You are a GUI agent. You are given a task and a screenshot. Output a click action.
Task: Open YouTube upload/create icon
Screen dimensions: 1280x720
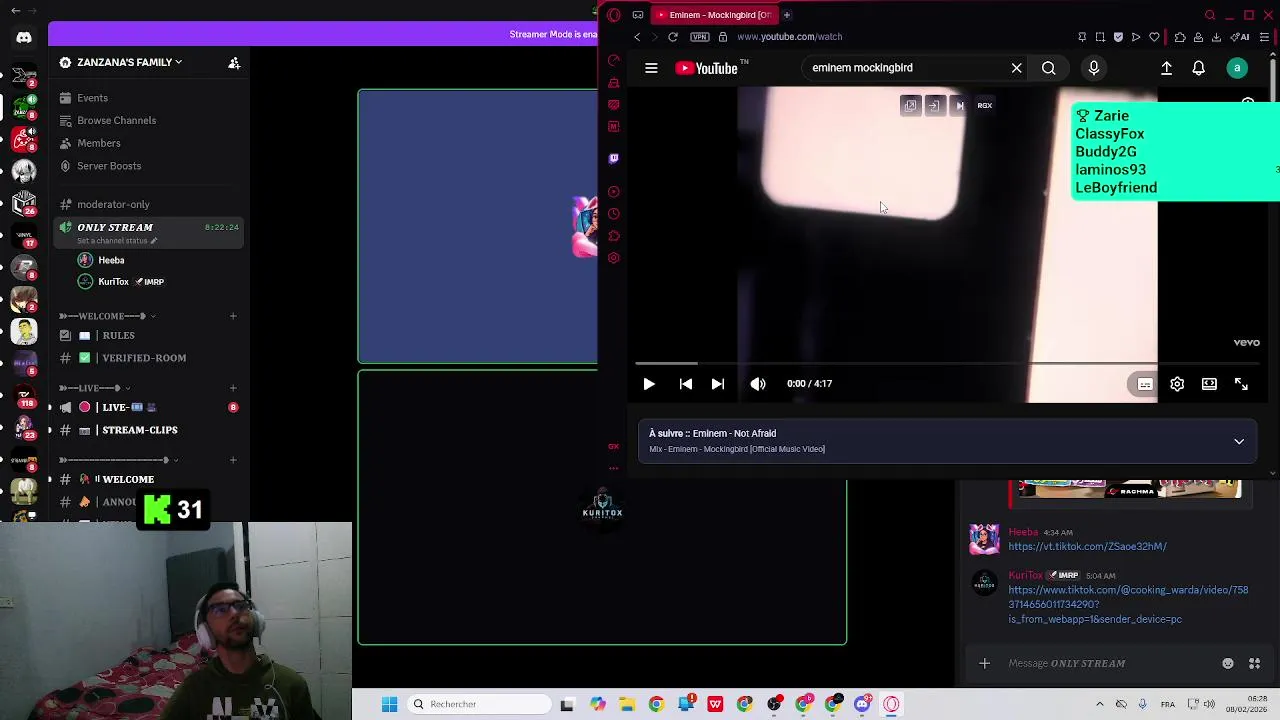[1166, 68]
